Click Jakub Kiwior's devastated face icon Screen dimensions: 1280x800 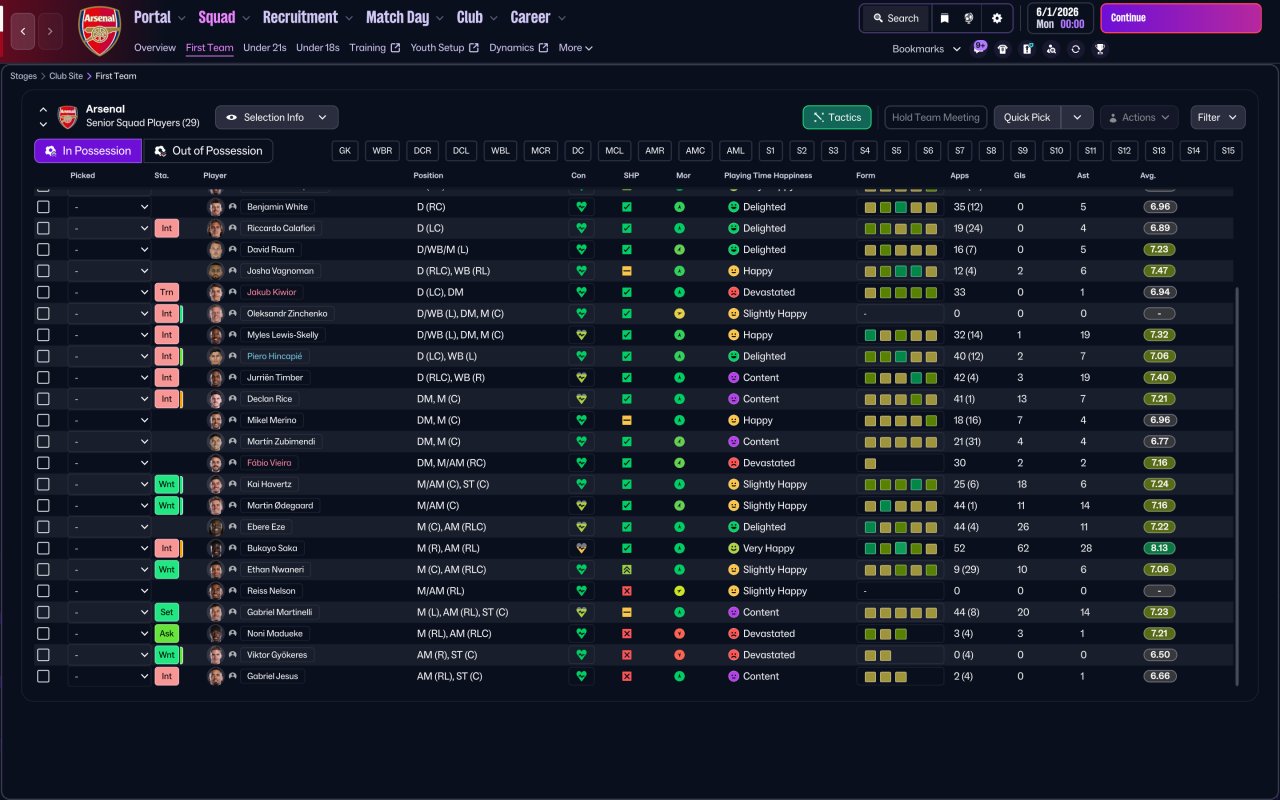733,292
